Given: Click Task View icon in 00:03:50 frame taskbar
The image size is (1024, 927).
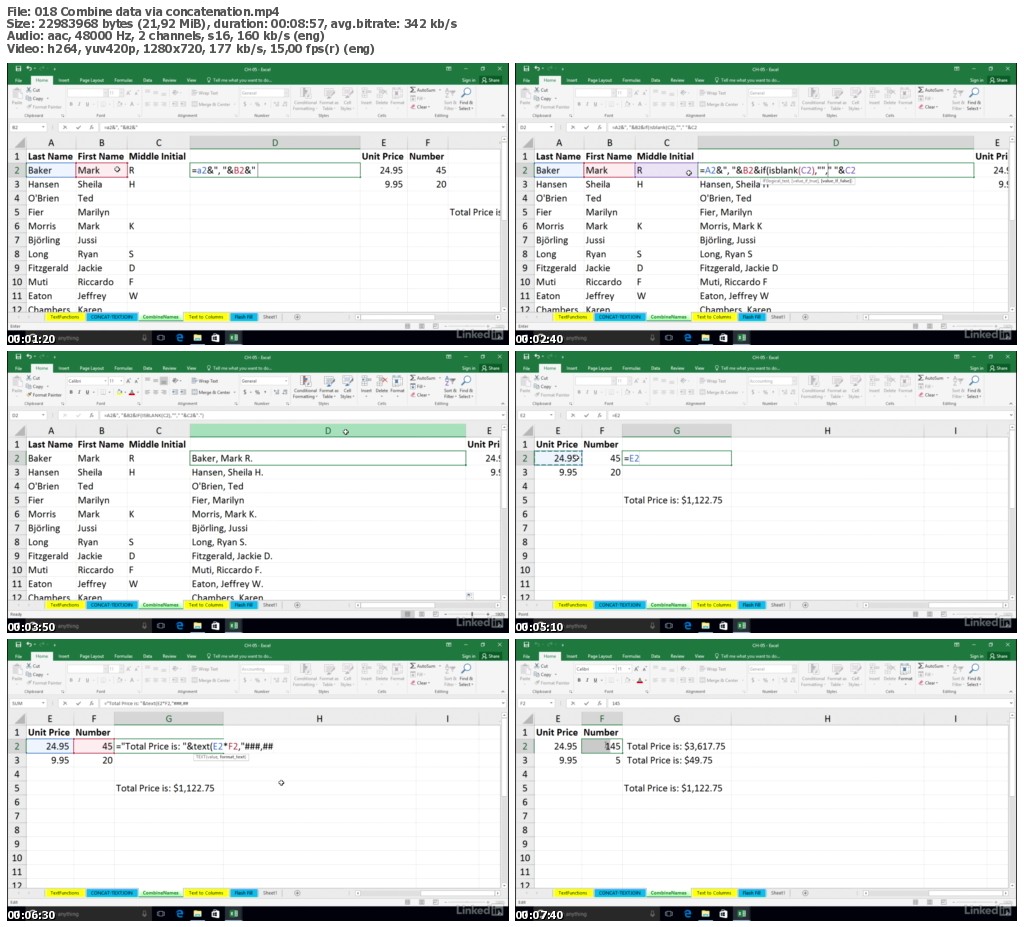Looking at the screenshot, I should click(161, 625).
